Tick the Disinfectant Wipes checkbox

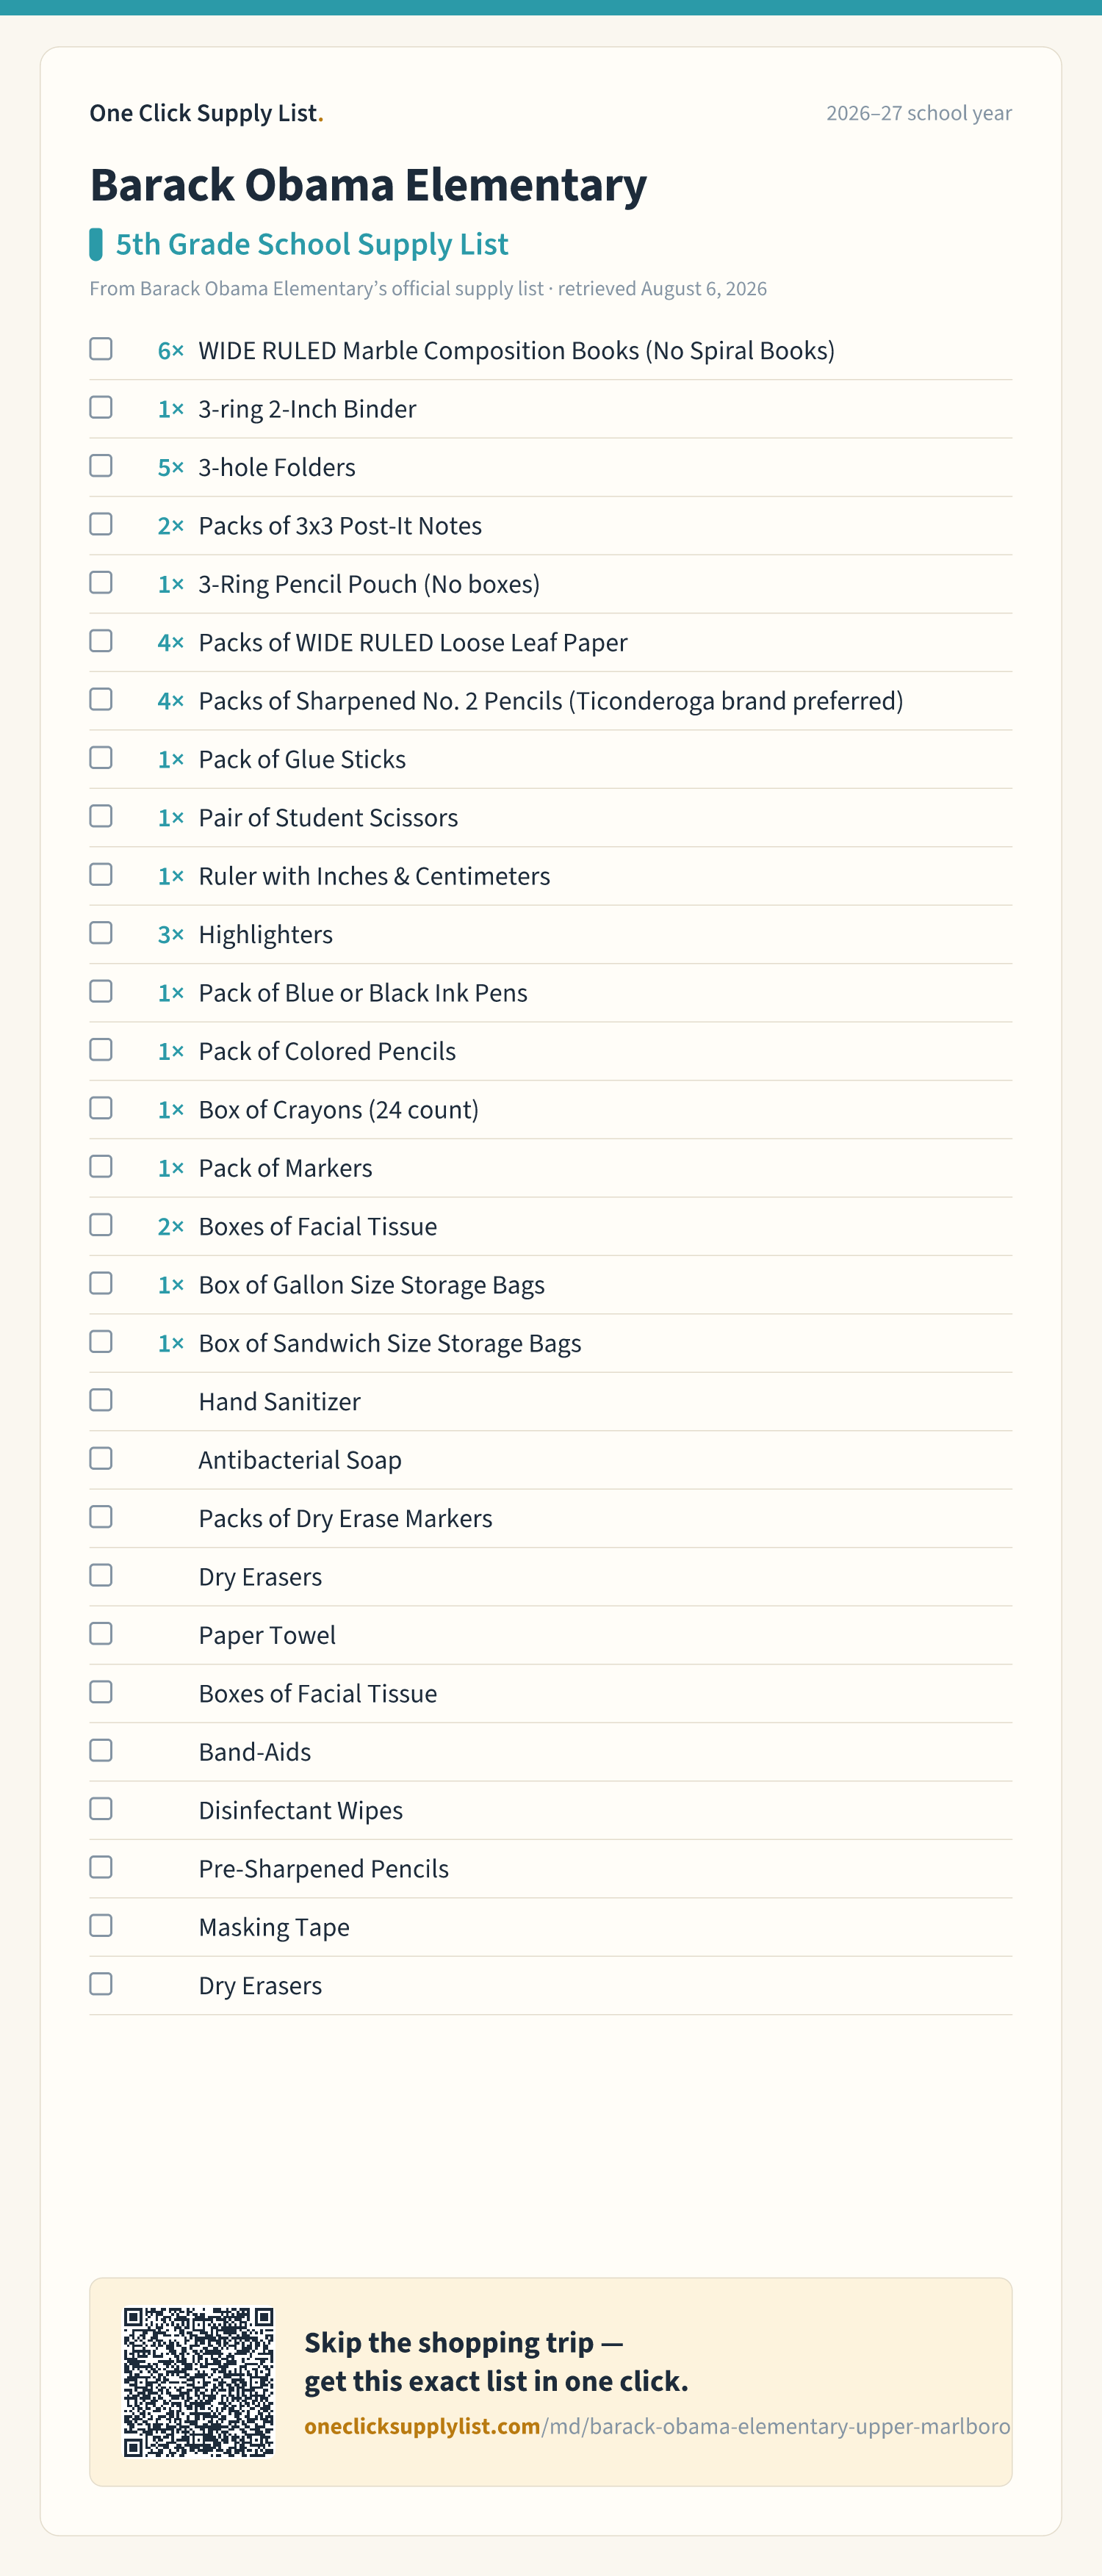101,1809
